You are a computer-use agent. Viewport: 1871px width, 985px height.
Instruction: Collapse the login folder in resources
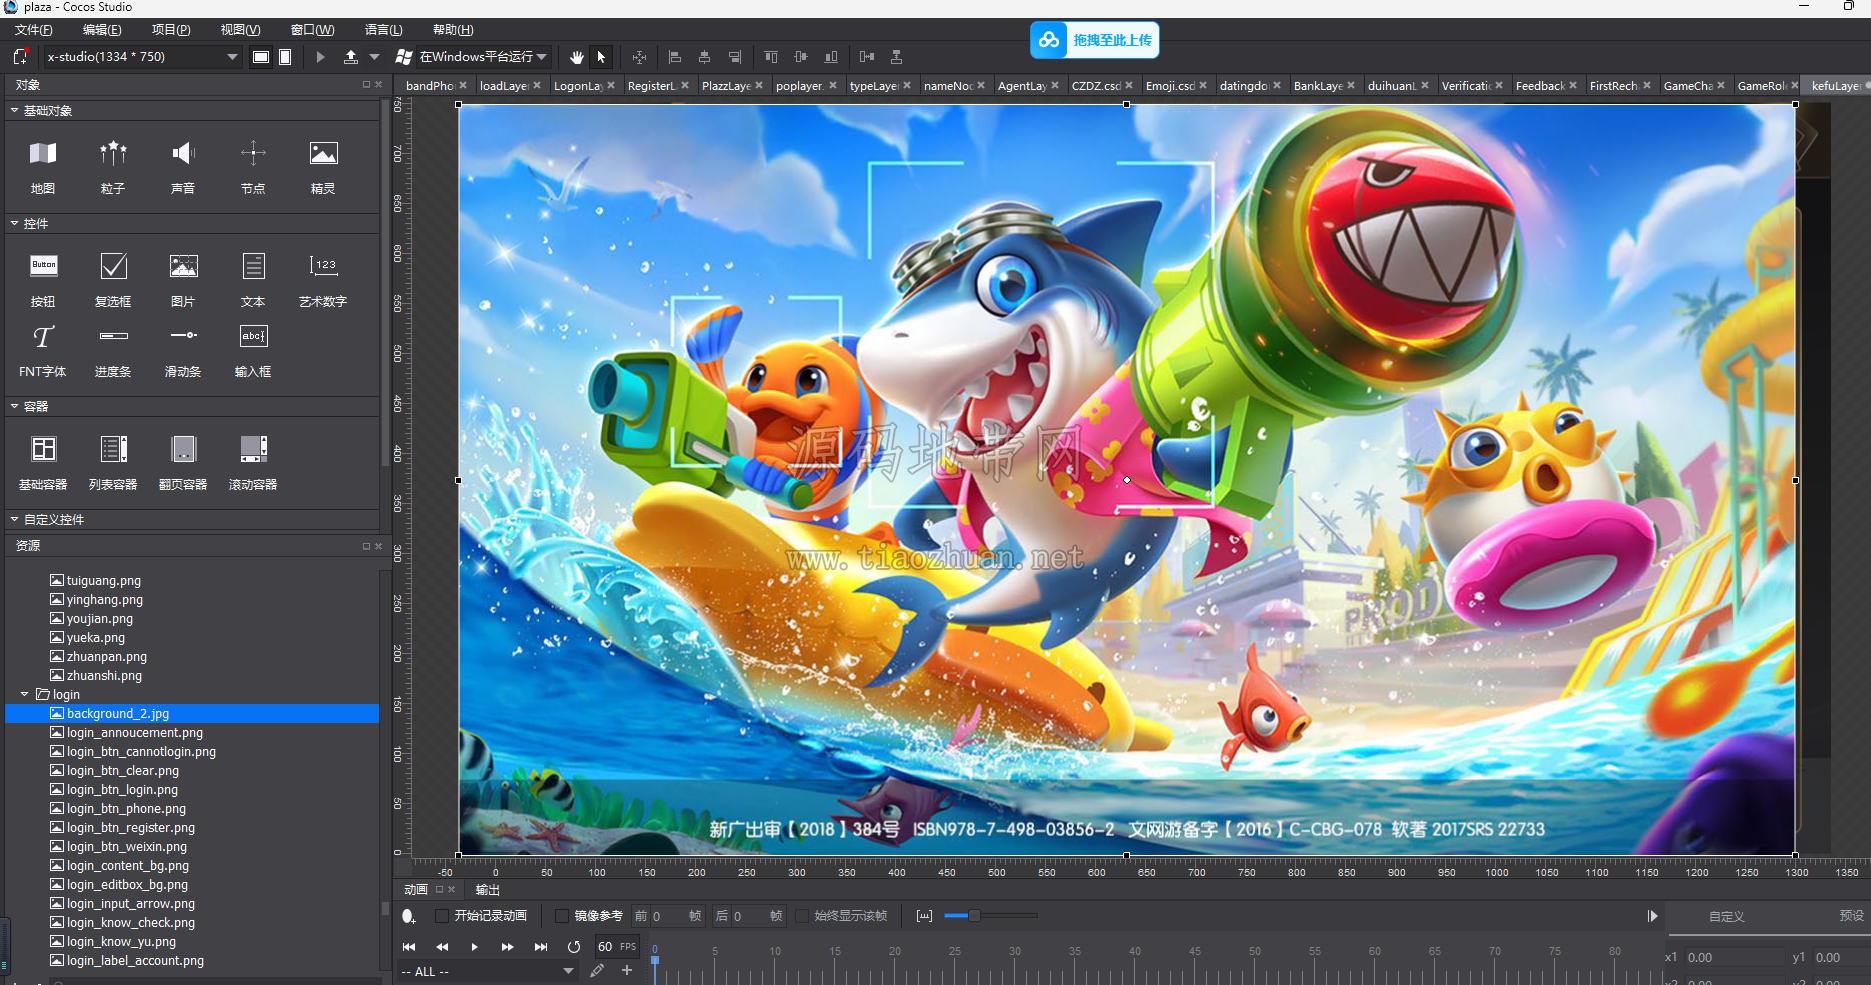25,694
